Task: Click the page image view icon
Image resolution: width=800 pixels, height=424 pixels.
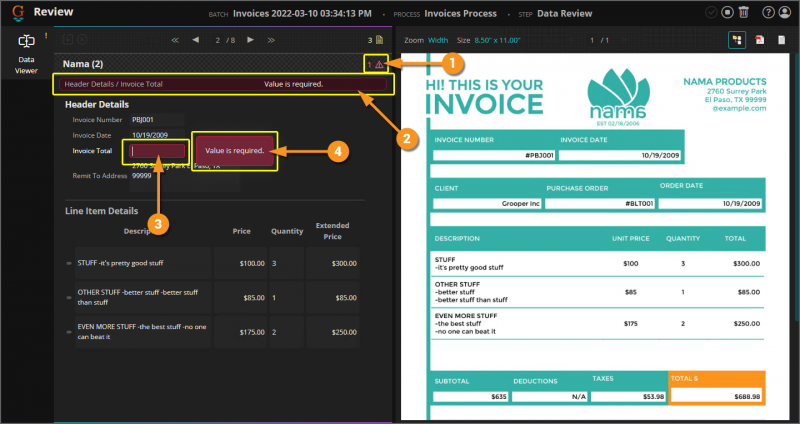Action: [x=781, y=40]
